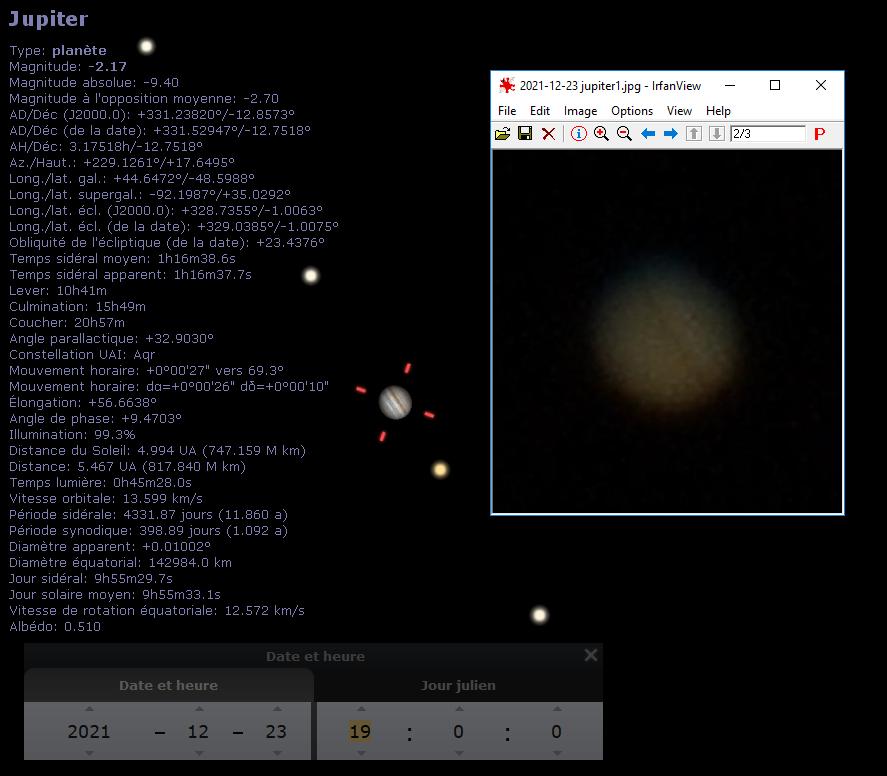
Task: Close the Date et heure dialog
Action: tap(591, 655)
